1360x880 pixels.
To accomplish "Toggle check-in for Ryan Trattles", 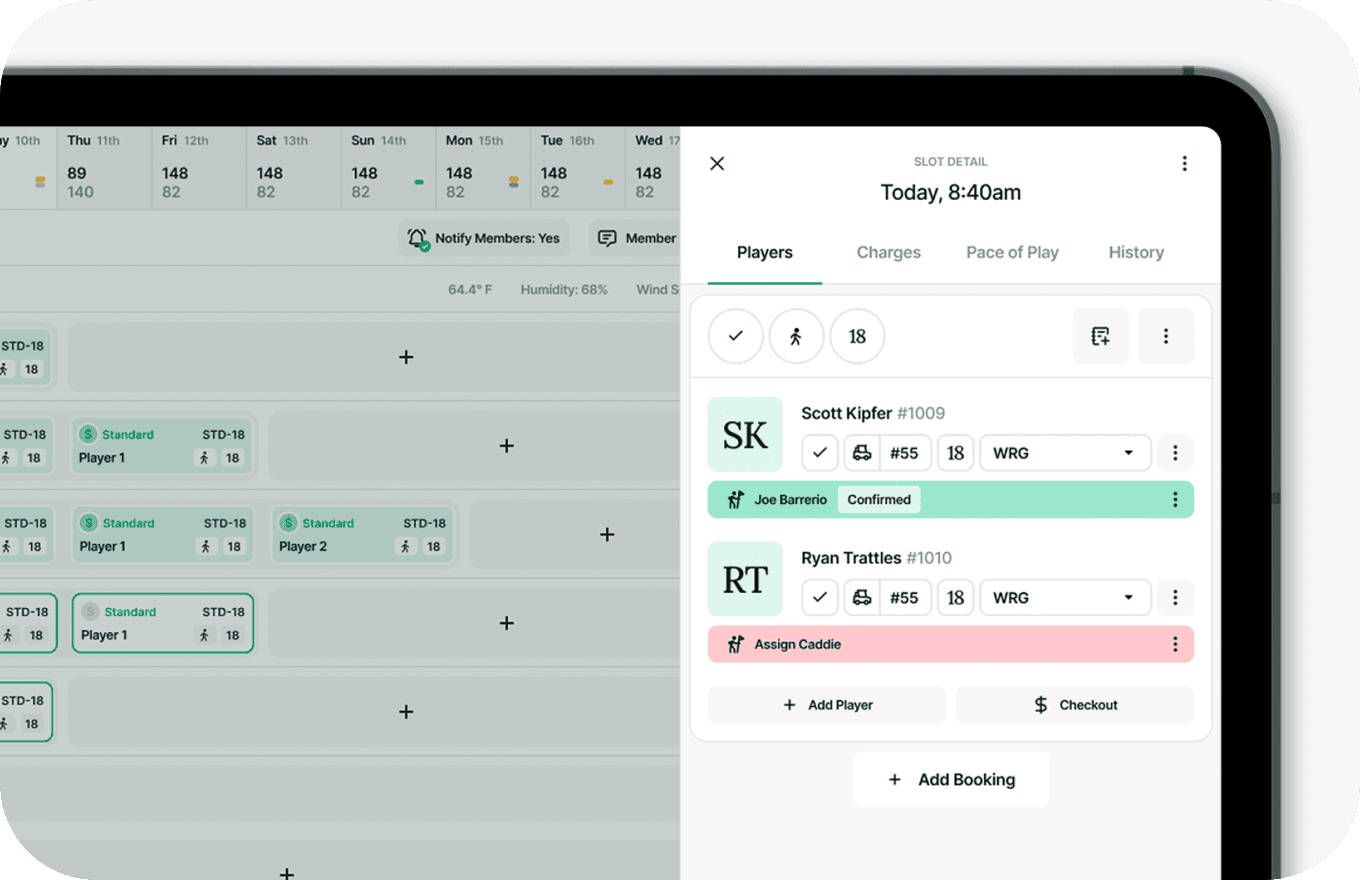I will pos(819,597).
